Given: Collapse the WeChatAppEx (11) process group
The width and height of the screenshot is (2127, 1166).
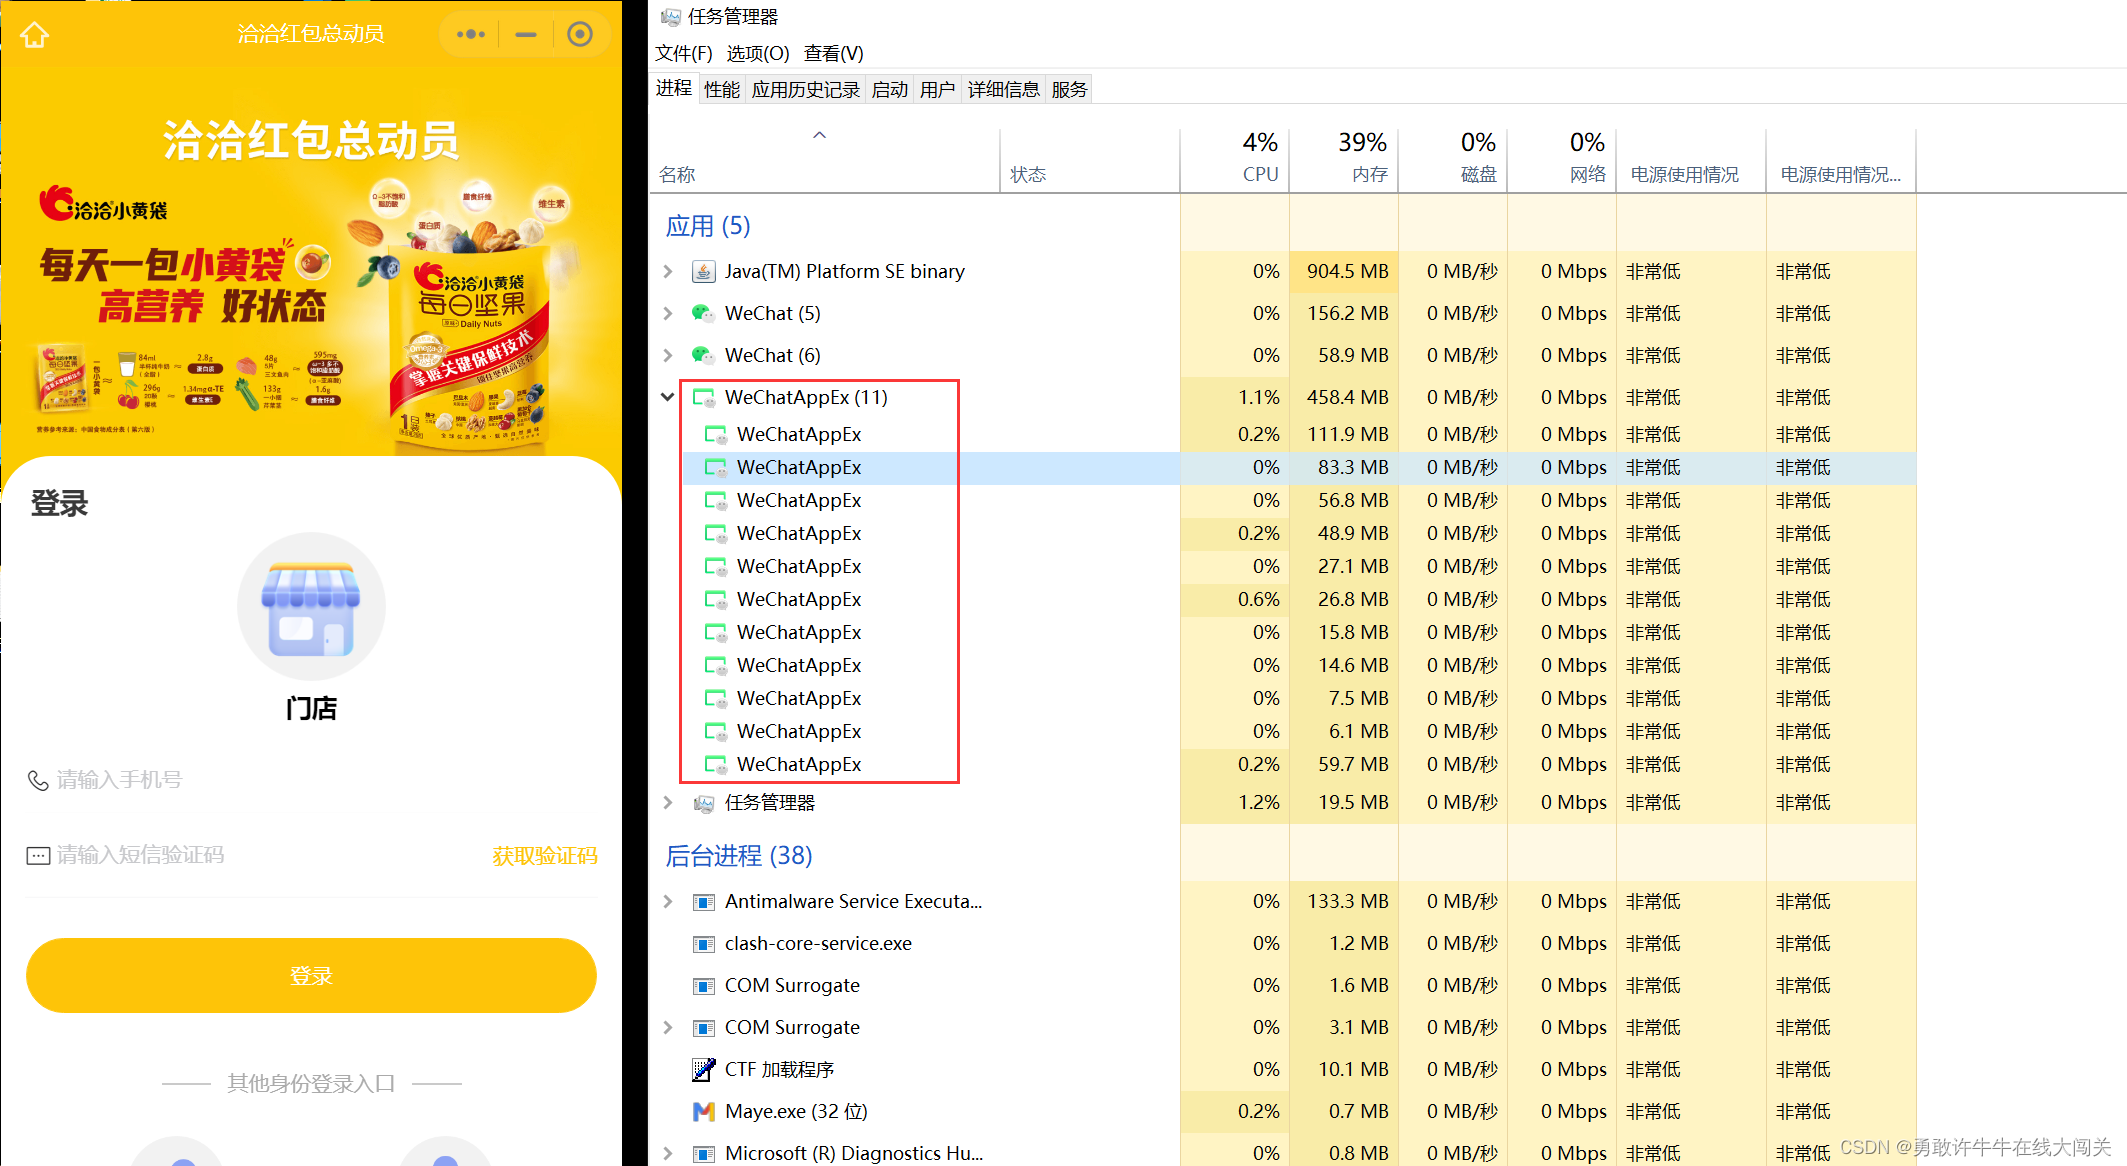Looking at the screenshot, I should pos(668,397).
